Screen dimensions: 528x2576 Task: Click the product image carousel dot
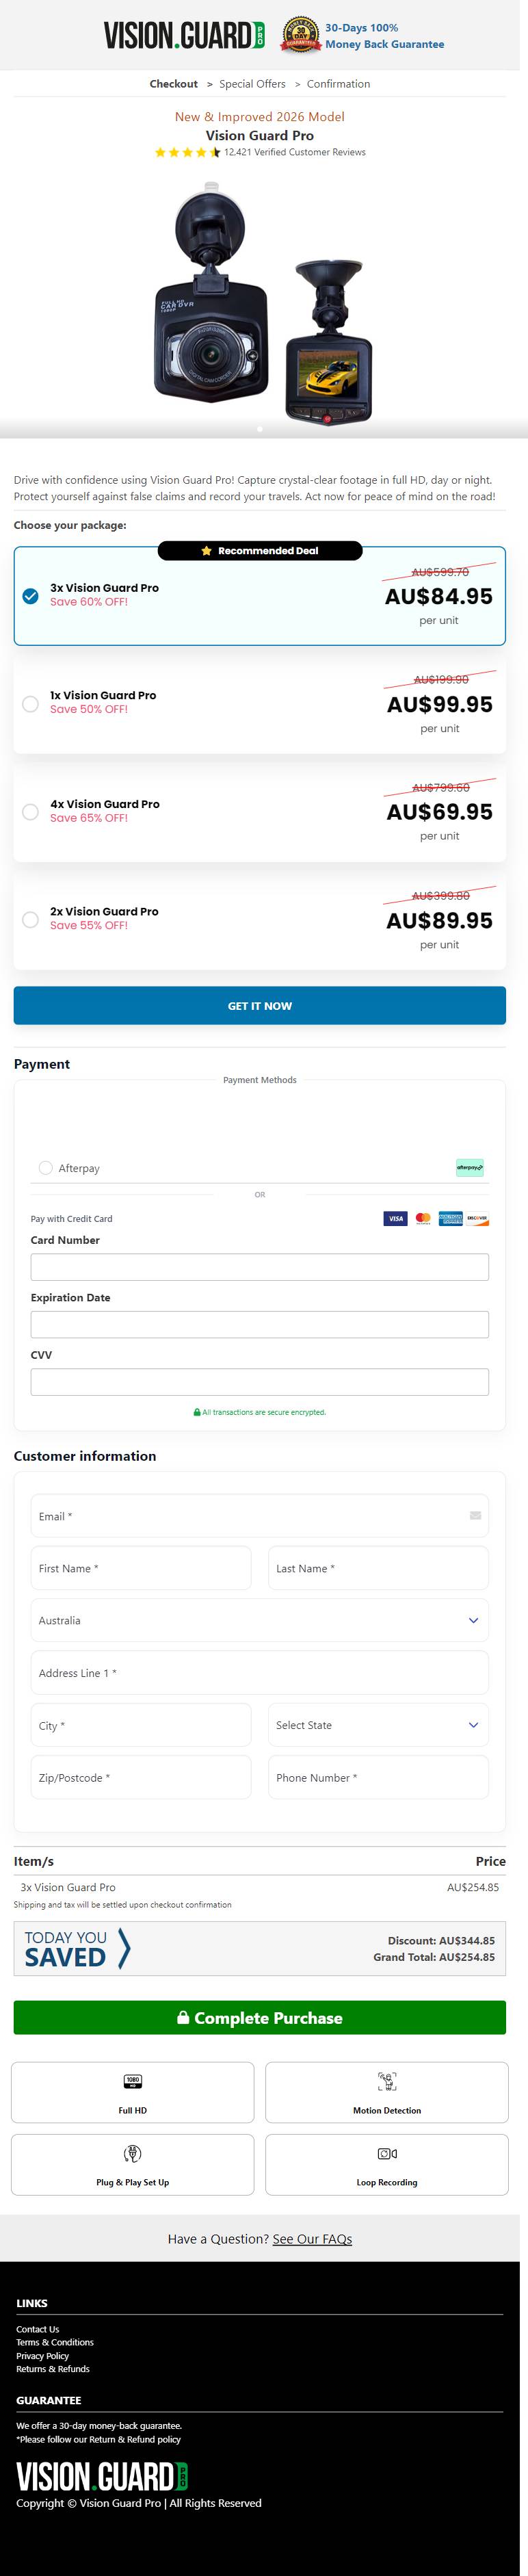pyautogui.click(x=260, y=429)
